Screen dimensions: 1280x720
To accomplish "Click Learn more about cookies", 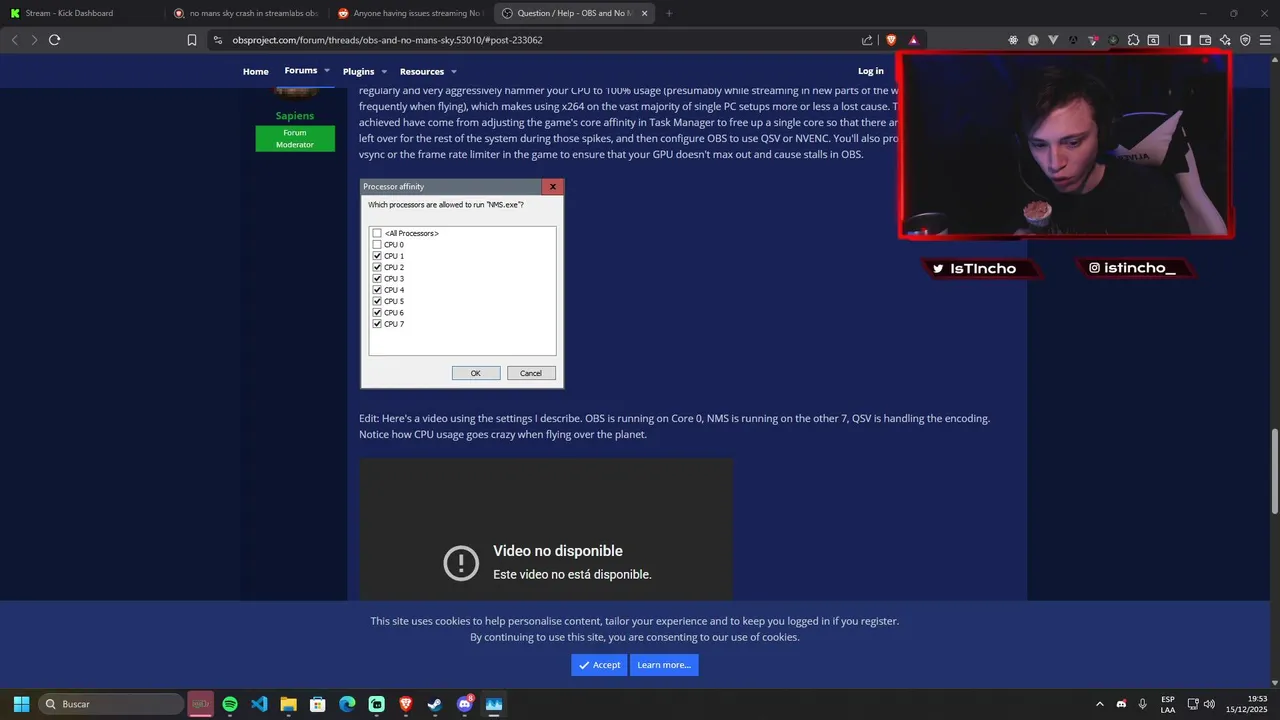I will coord(664,665).
